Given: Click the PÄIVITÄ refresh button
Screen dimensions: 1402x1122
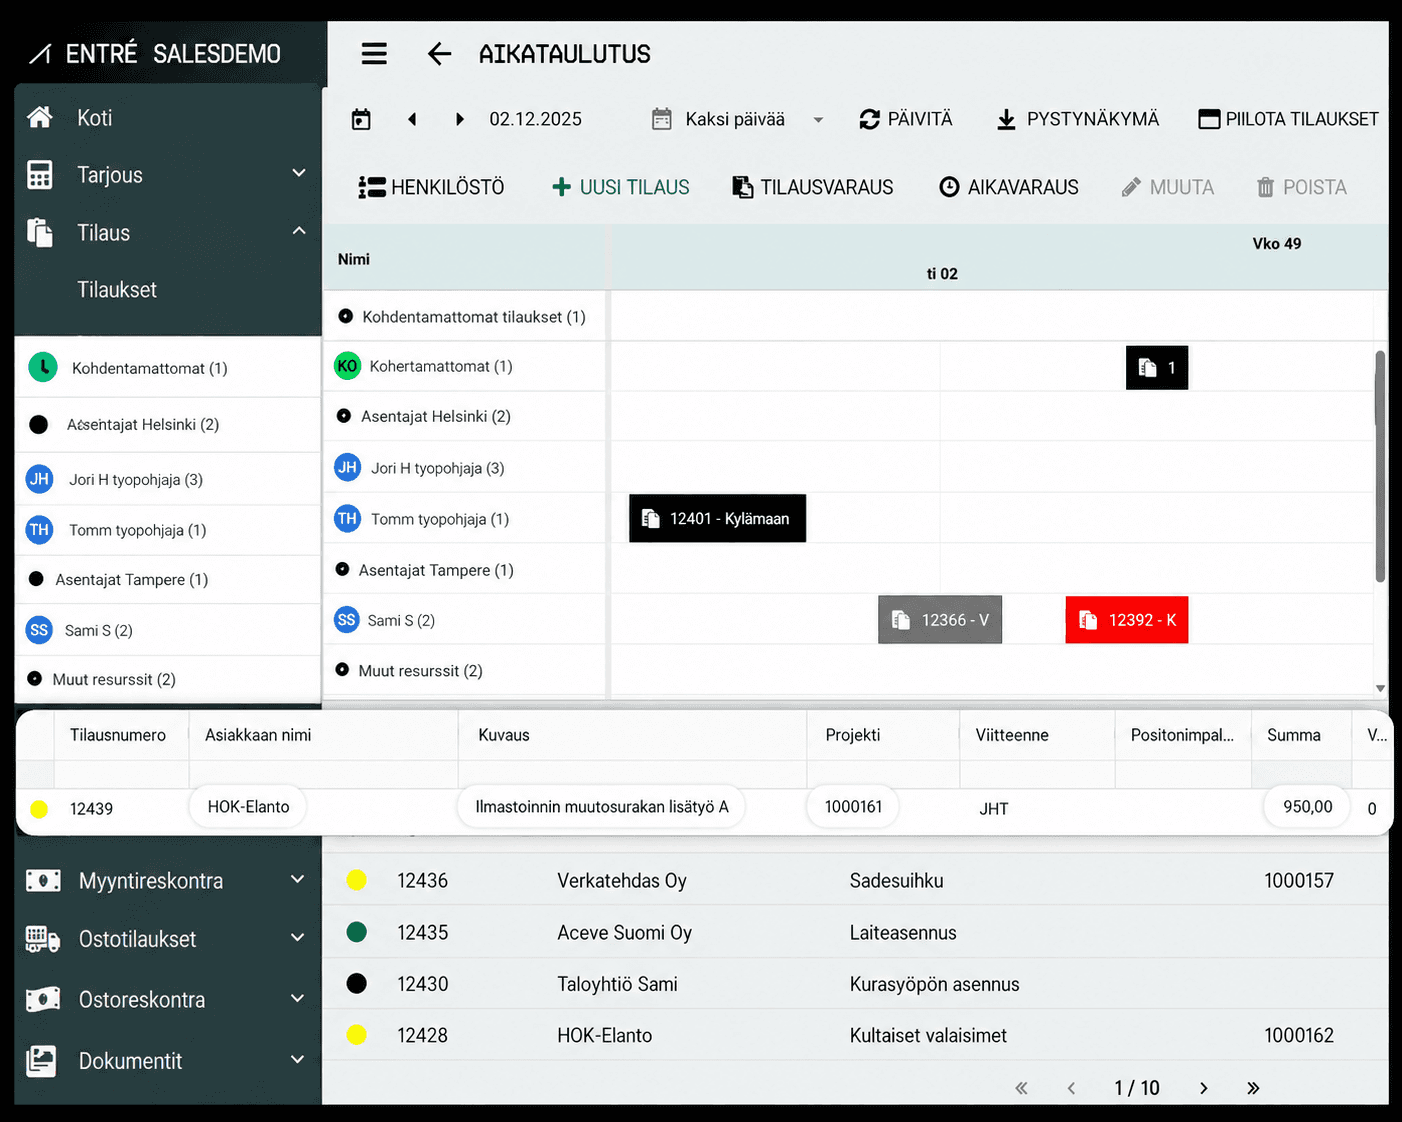Looking at the screenshot, I should pyautogui.click(x=906, y=120).
